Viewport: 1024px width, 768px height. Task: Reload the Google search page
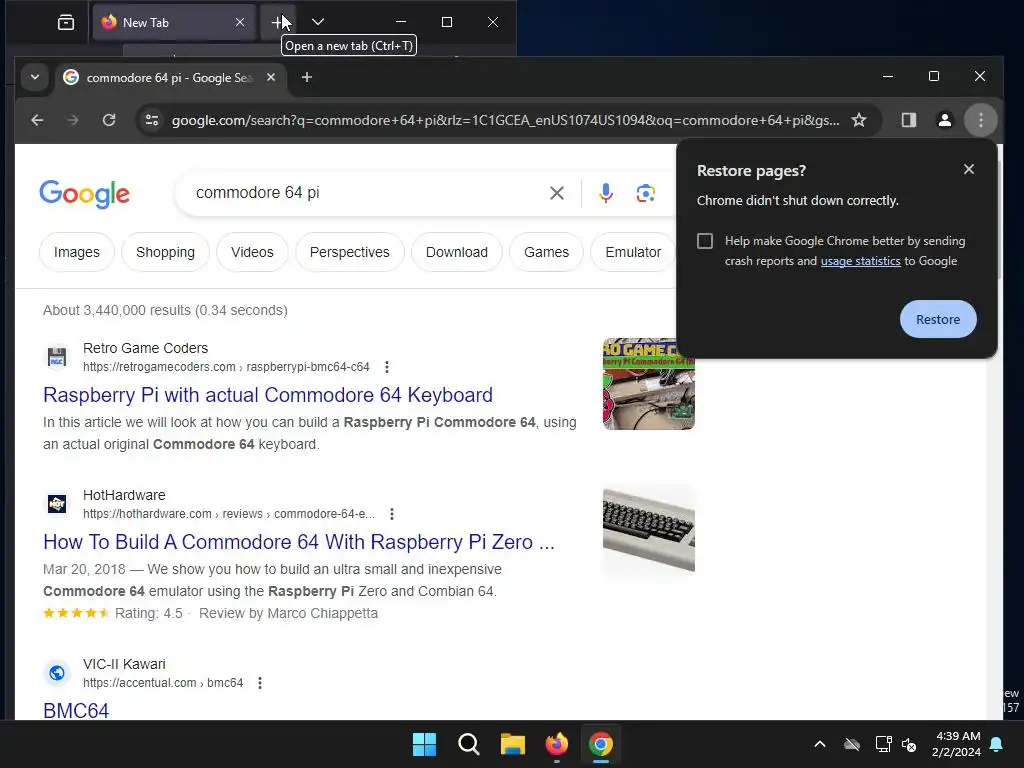(109, 120)
